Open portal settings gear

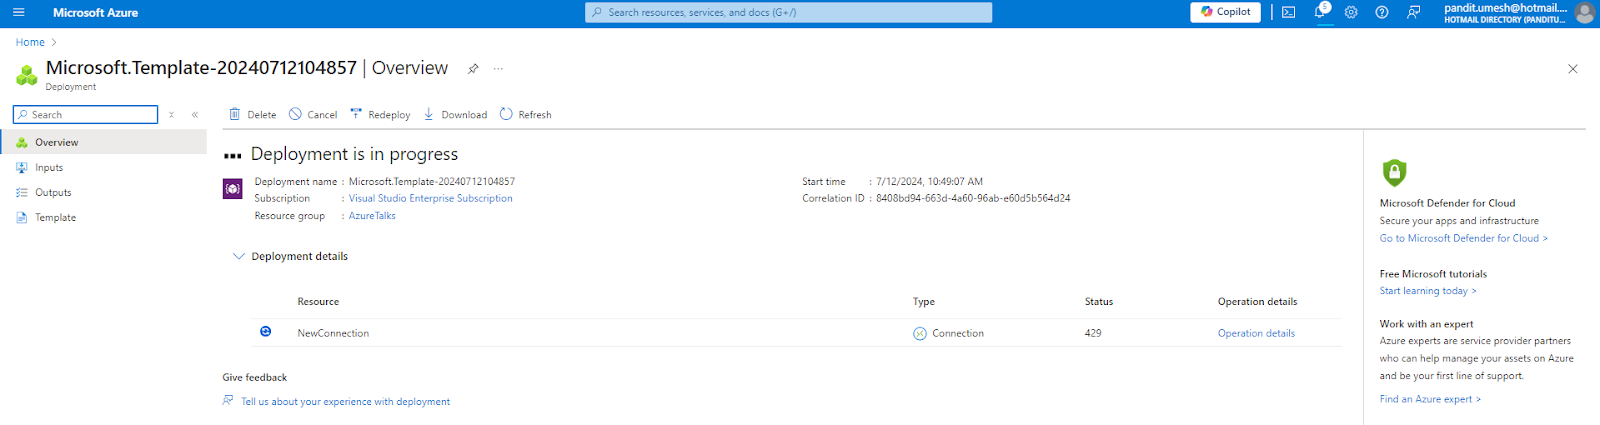1351,12
